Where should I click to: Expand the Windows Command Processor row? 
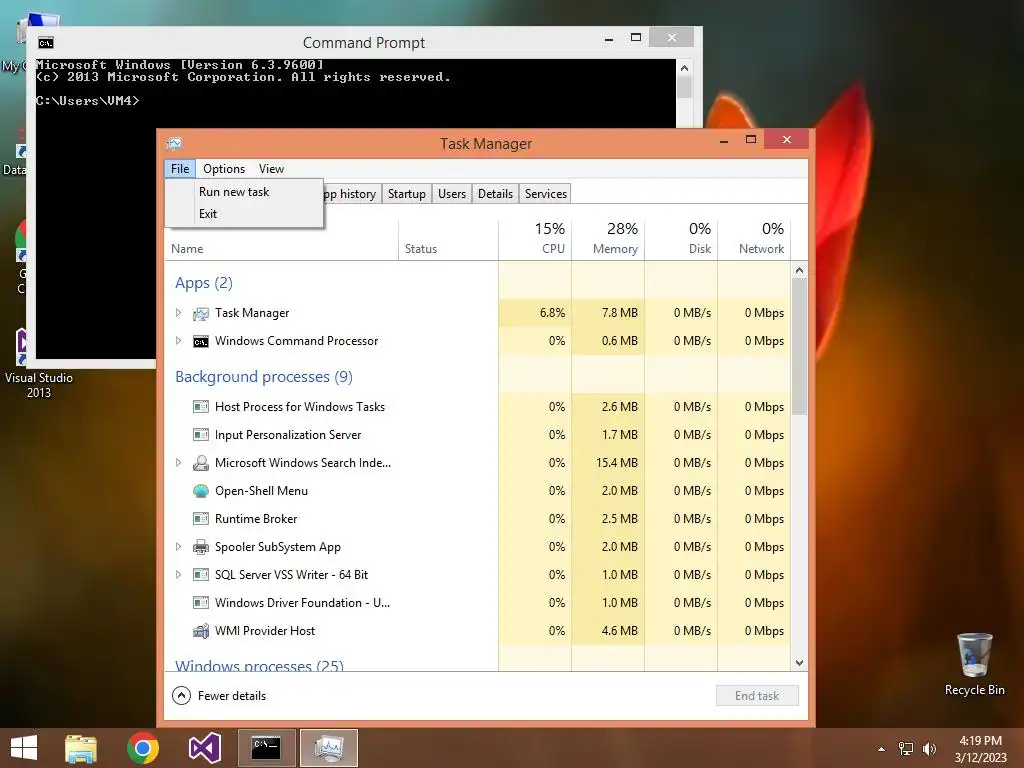[178, 341]
